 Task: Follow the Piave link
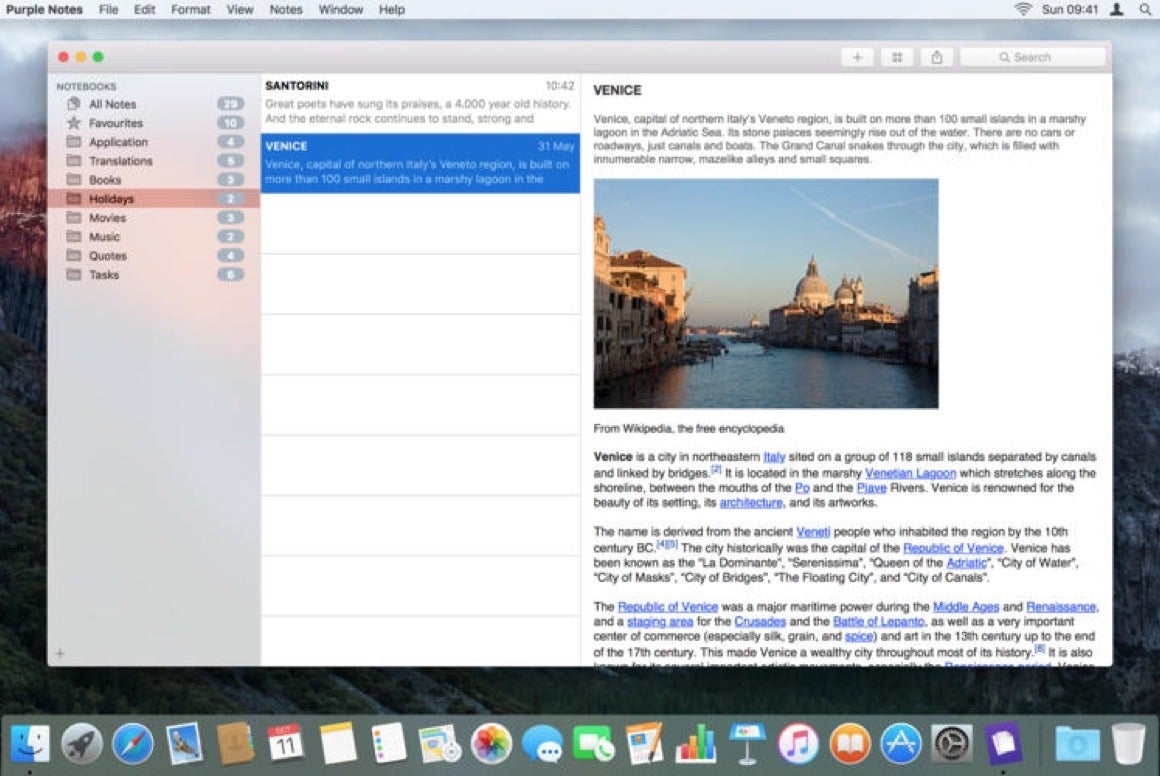871,488
